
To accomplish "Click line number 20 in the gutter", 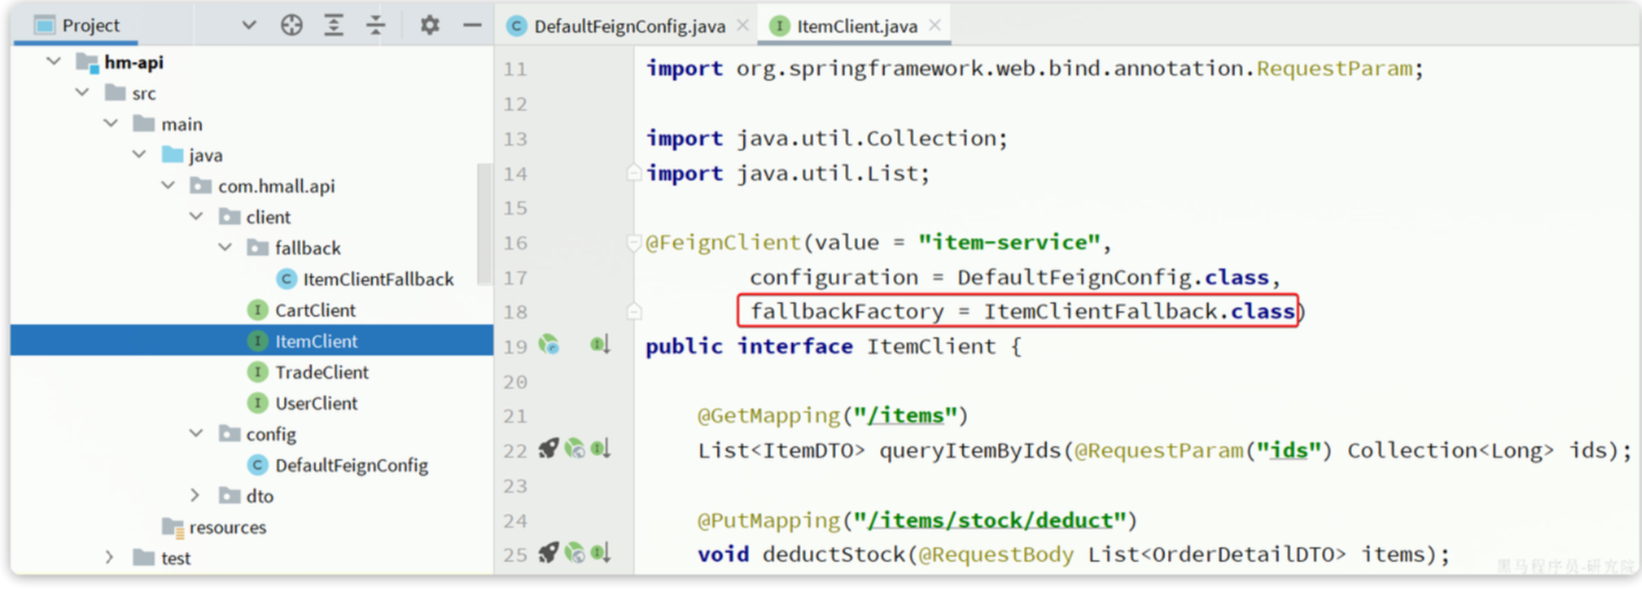I will [515, 382].
